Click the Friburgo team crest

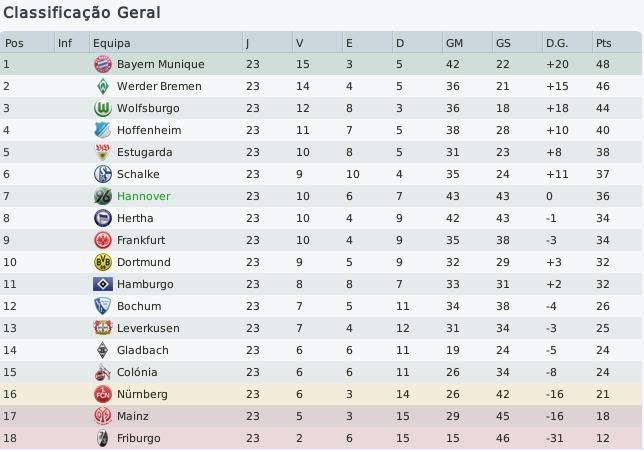tap(101, 438)
